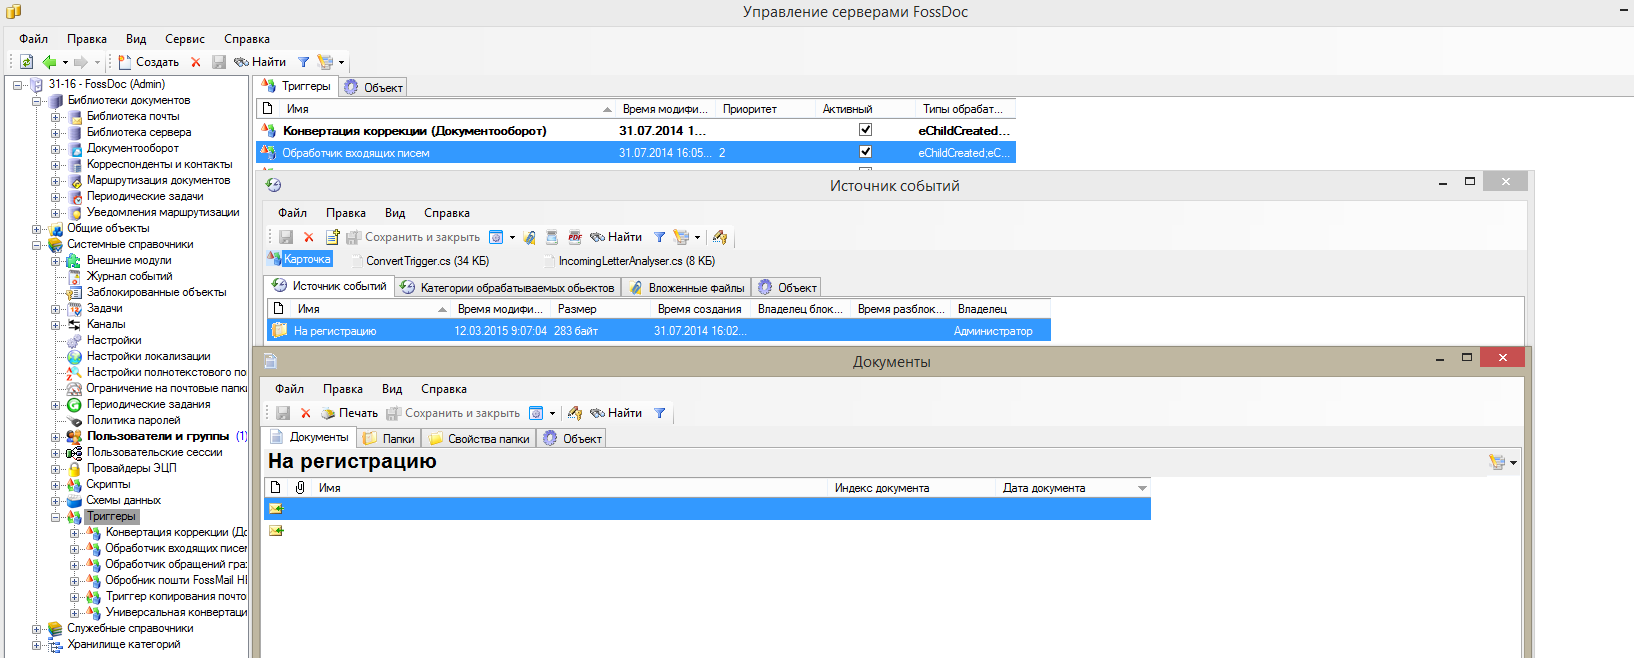The image size is (1634, 658).
Task: Open the Категории обрабатываемых объектов tab
Action: 508,287
